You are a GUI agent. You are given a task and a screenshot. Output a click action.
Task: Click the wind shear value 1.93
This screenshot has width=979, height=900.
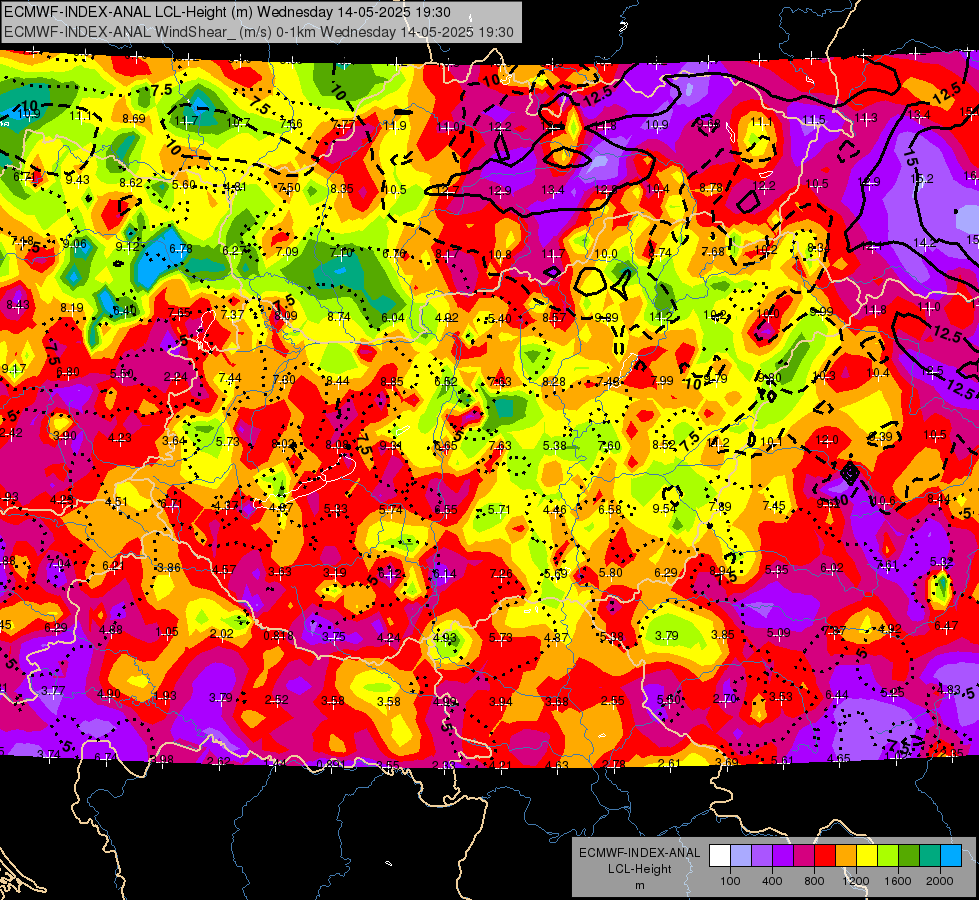pos(165,696)
